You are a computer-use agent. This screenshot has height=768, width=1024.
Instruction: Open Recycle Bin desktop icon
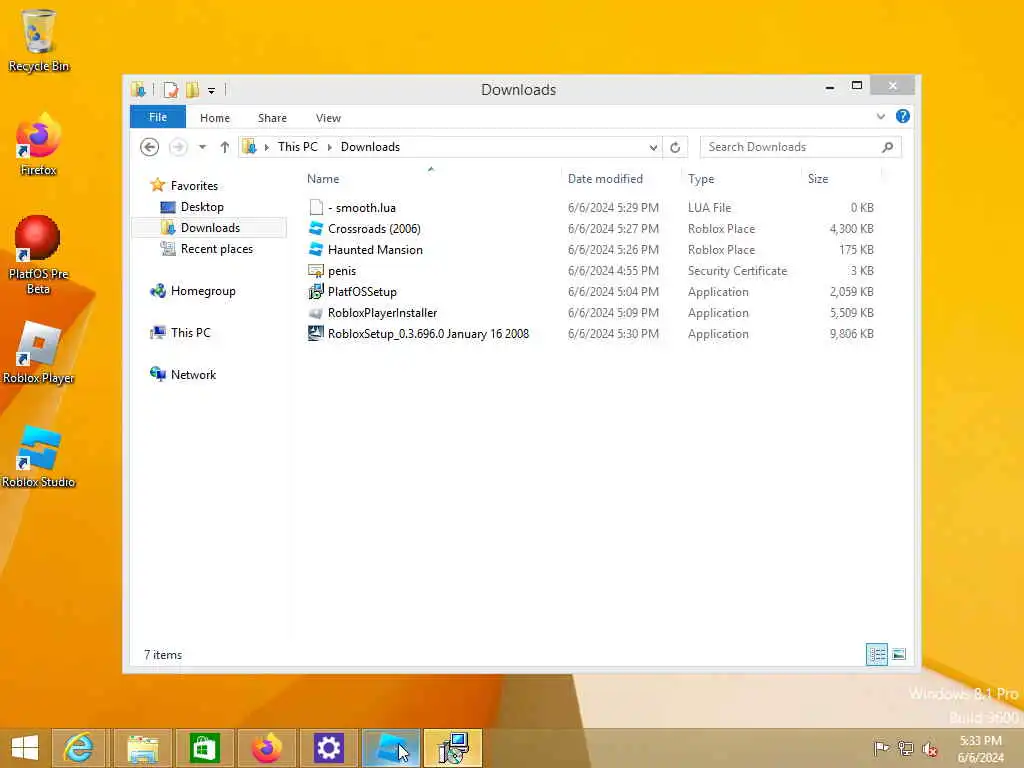pos(39,40)
